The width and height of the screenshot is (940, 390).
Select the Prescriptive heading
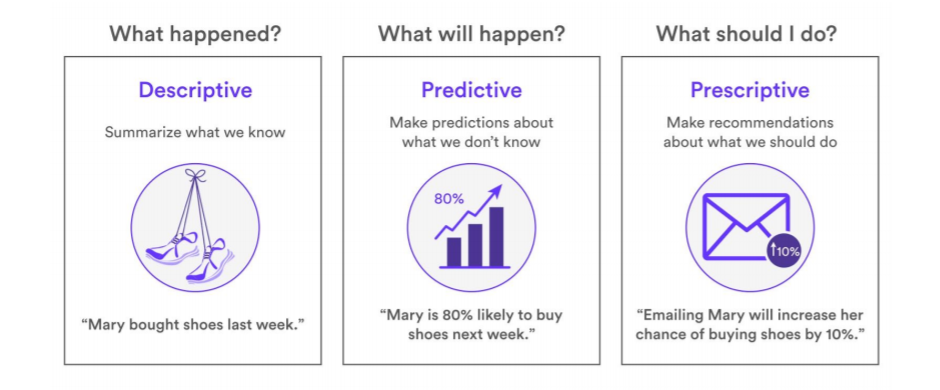tap(750, 90)
